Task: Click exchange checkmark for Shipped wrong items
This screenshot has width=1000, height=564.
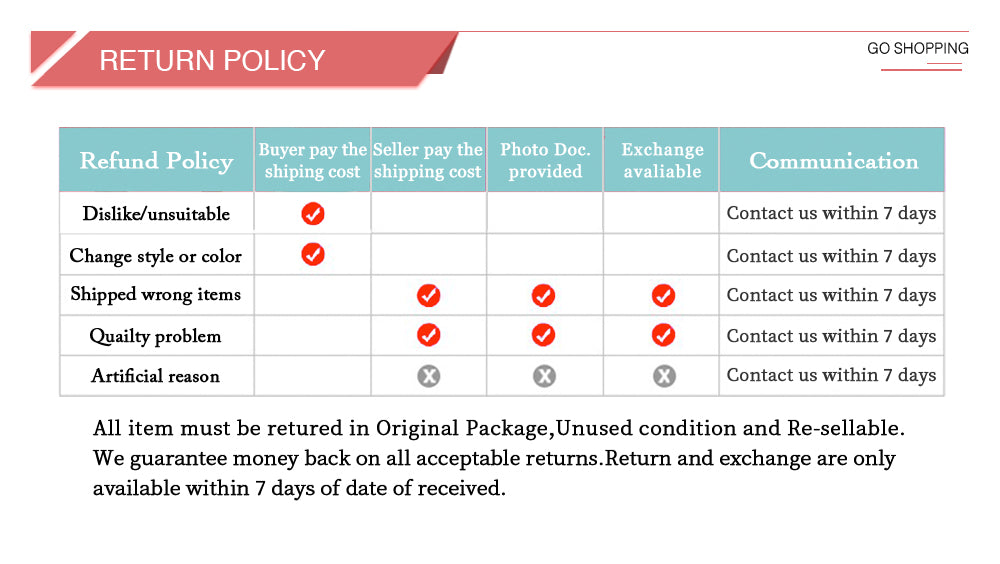Action: coord(663,296)
